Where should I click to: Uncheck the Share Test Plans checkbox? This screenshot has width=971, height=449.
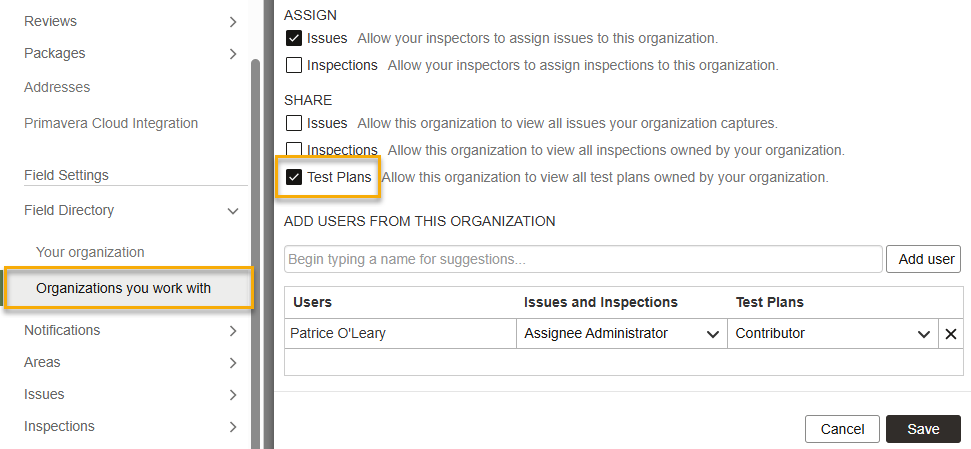pyautogui.click(x=294, y=177)
